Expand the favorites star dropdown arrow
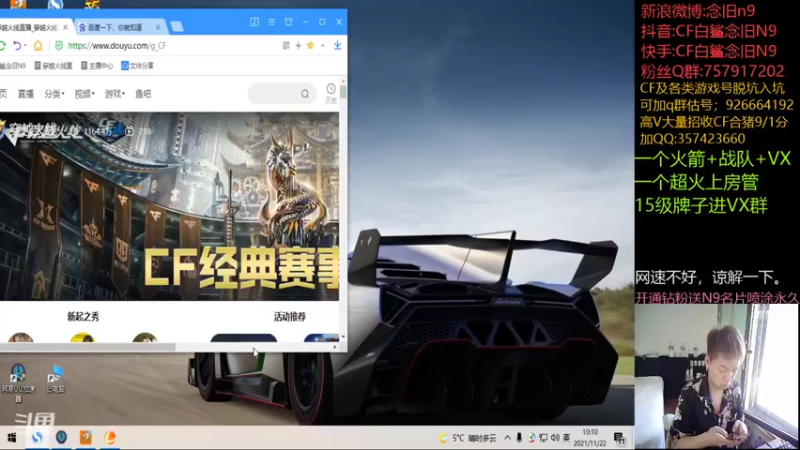 pyautogui.click(x=322, y=45)
